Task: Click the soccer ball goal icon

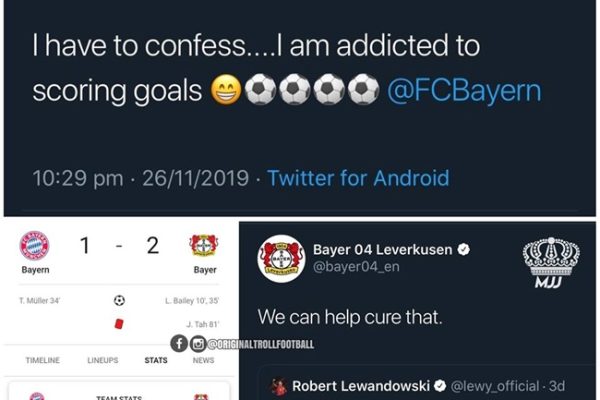Action: click(120, 300)
